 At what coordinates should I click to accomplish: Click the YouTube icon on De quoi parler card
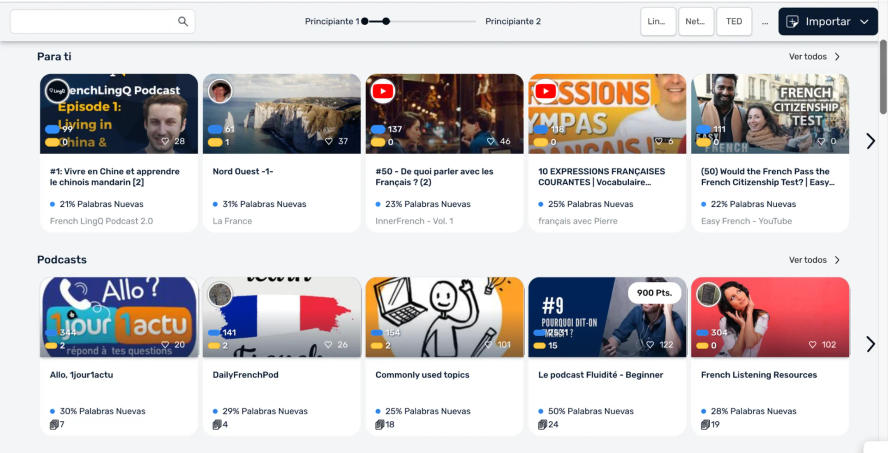[383, 91]
